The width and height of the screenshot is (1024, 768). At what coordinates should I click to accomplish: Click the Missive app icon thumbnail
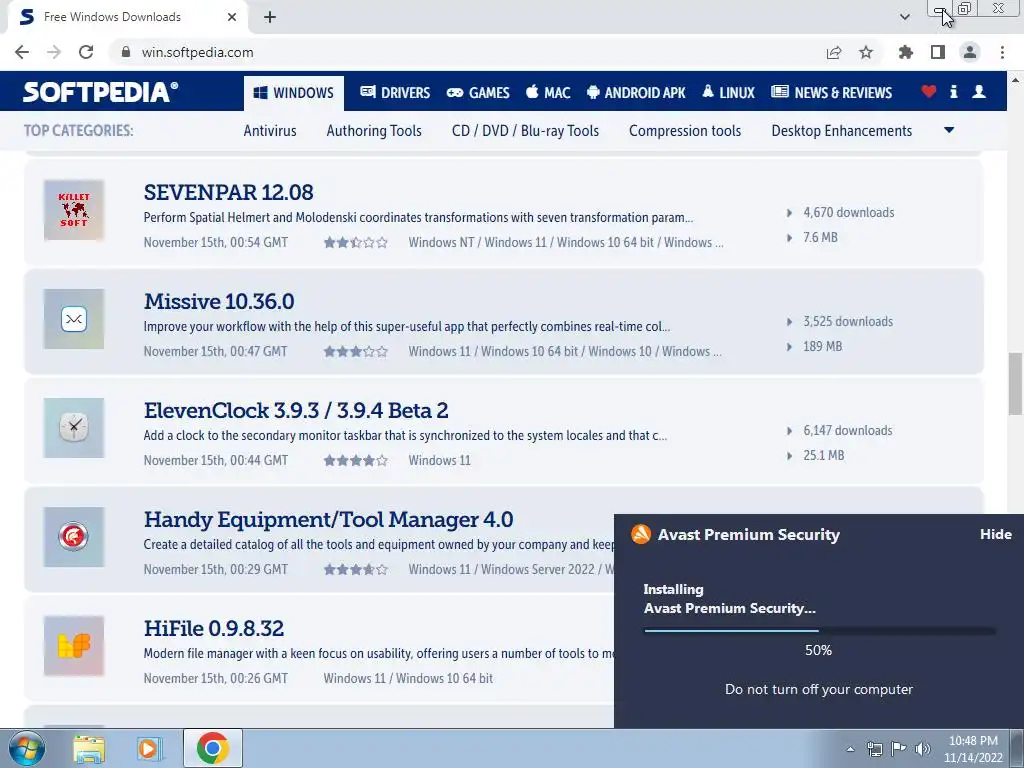74,319
